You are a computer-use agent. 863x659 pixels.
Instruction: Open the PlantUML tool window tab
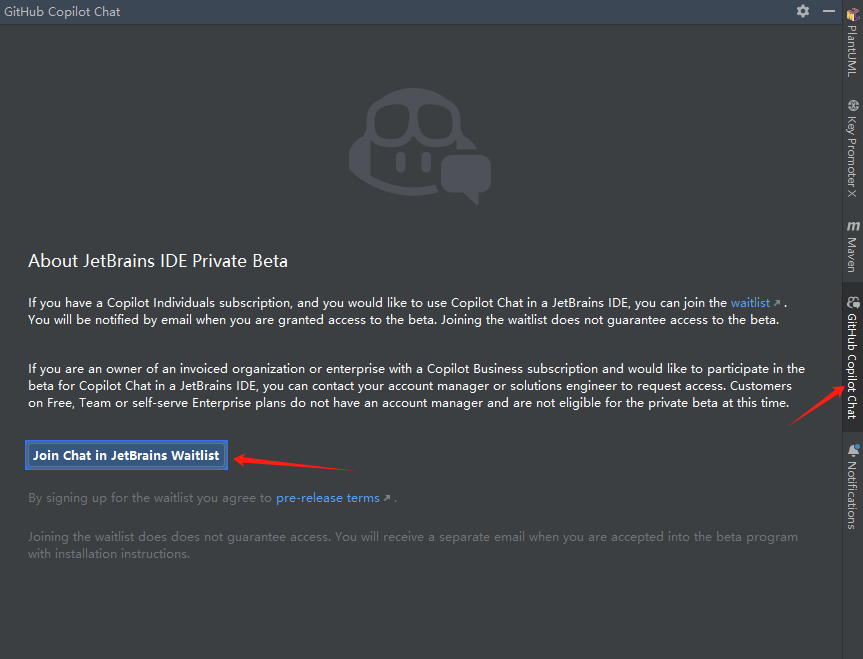[x=852, y=52]
